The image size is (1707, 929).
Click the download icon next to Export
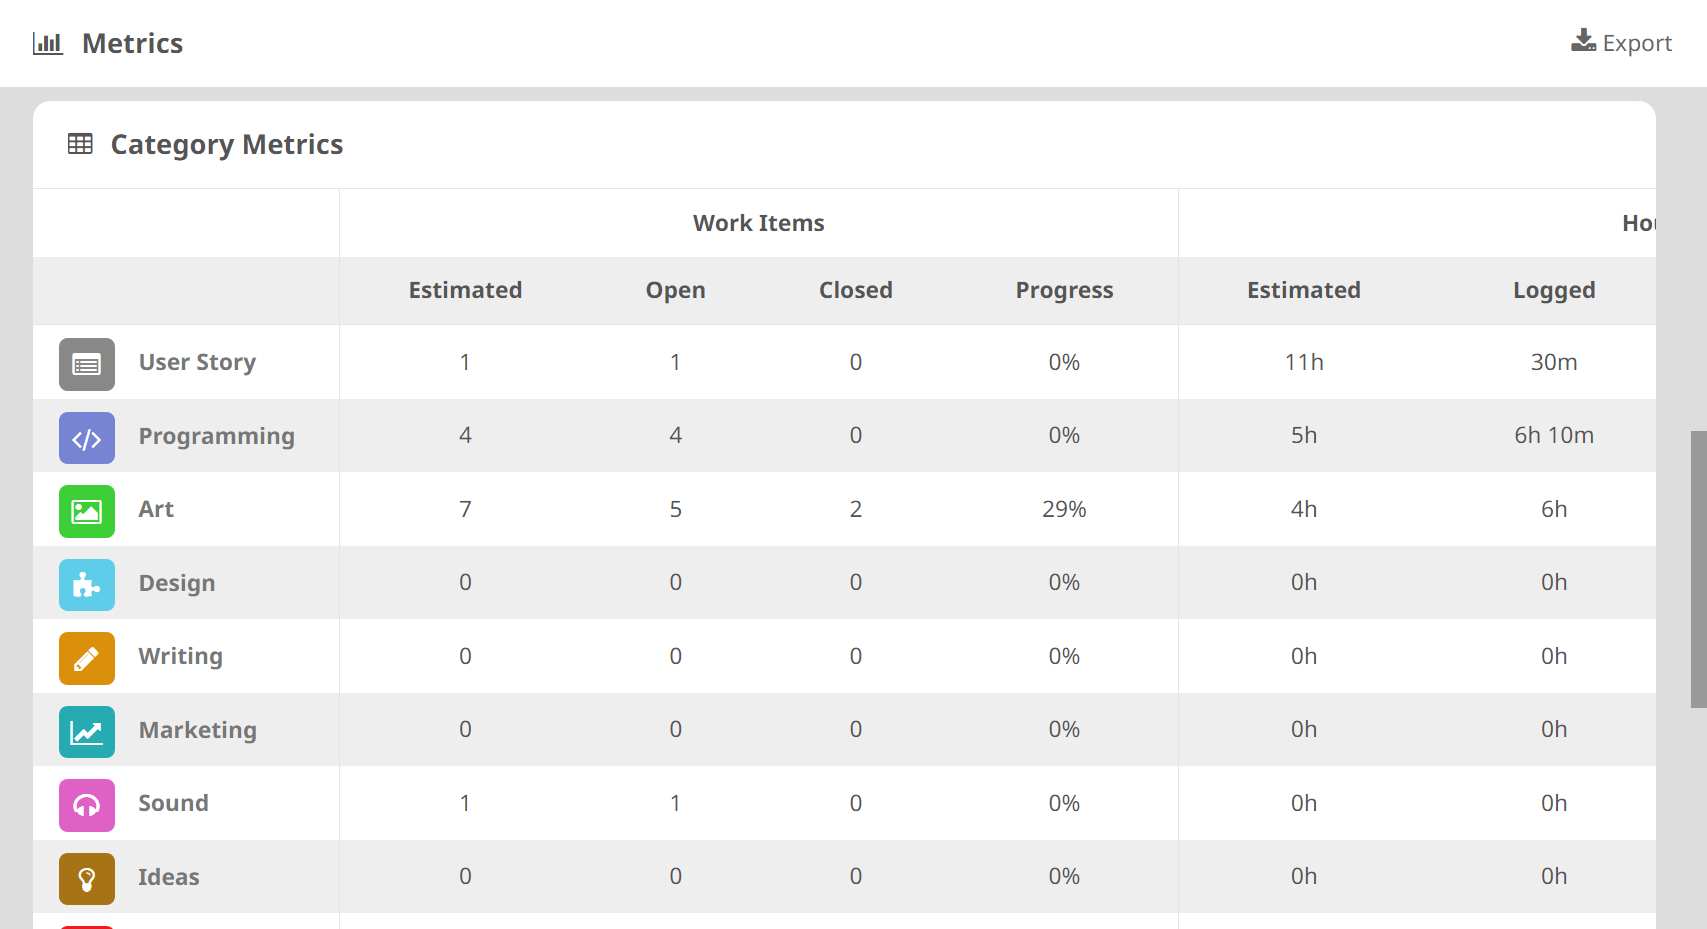click(x=1583, y=40)
